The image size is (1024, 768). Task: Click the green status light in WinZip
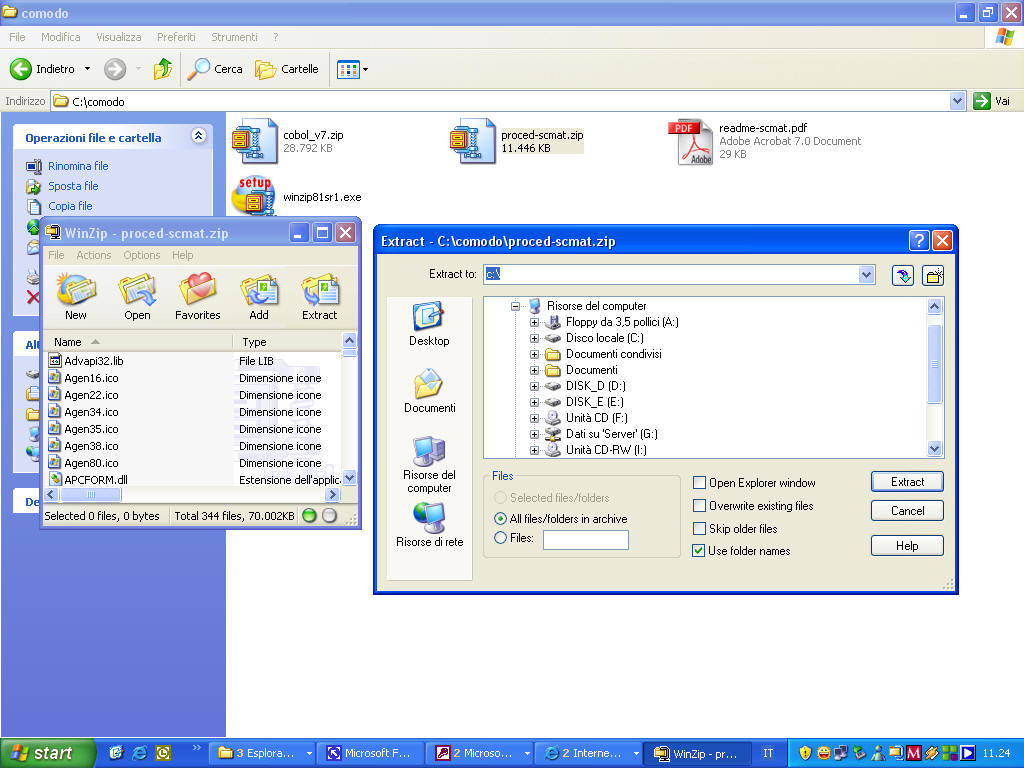[x=310, y=516]
